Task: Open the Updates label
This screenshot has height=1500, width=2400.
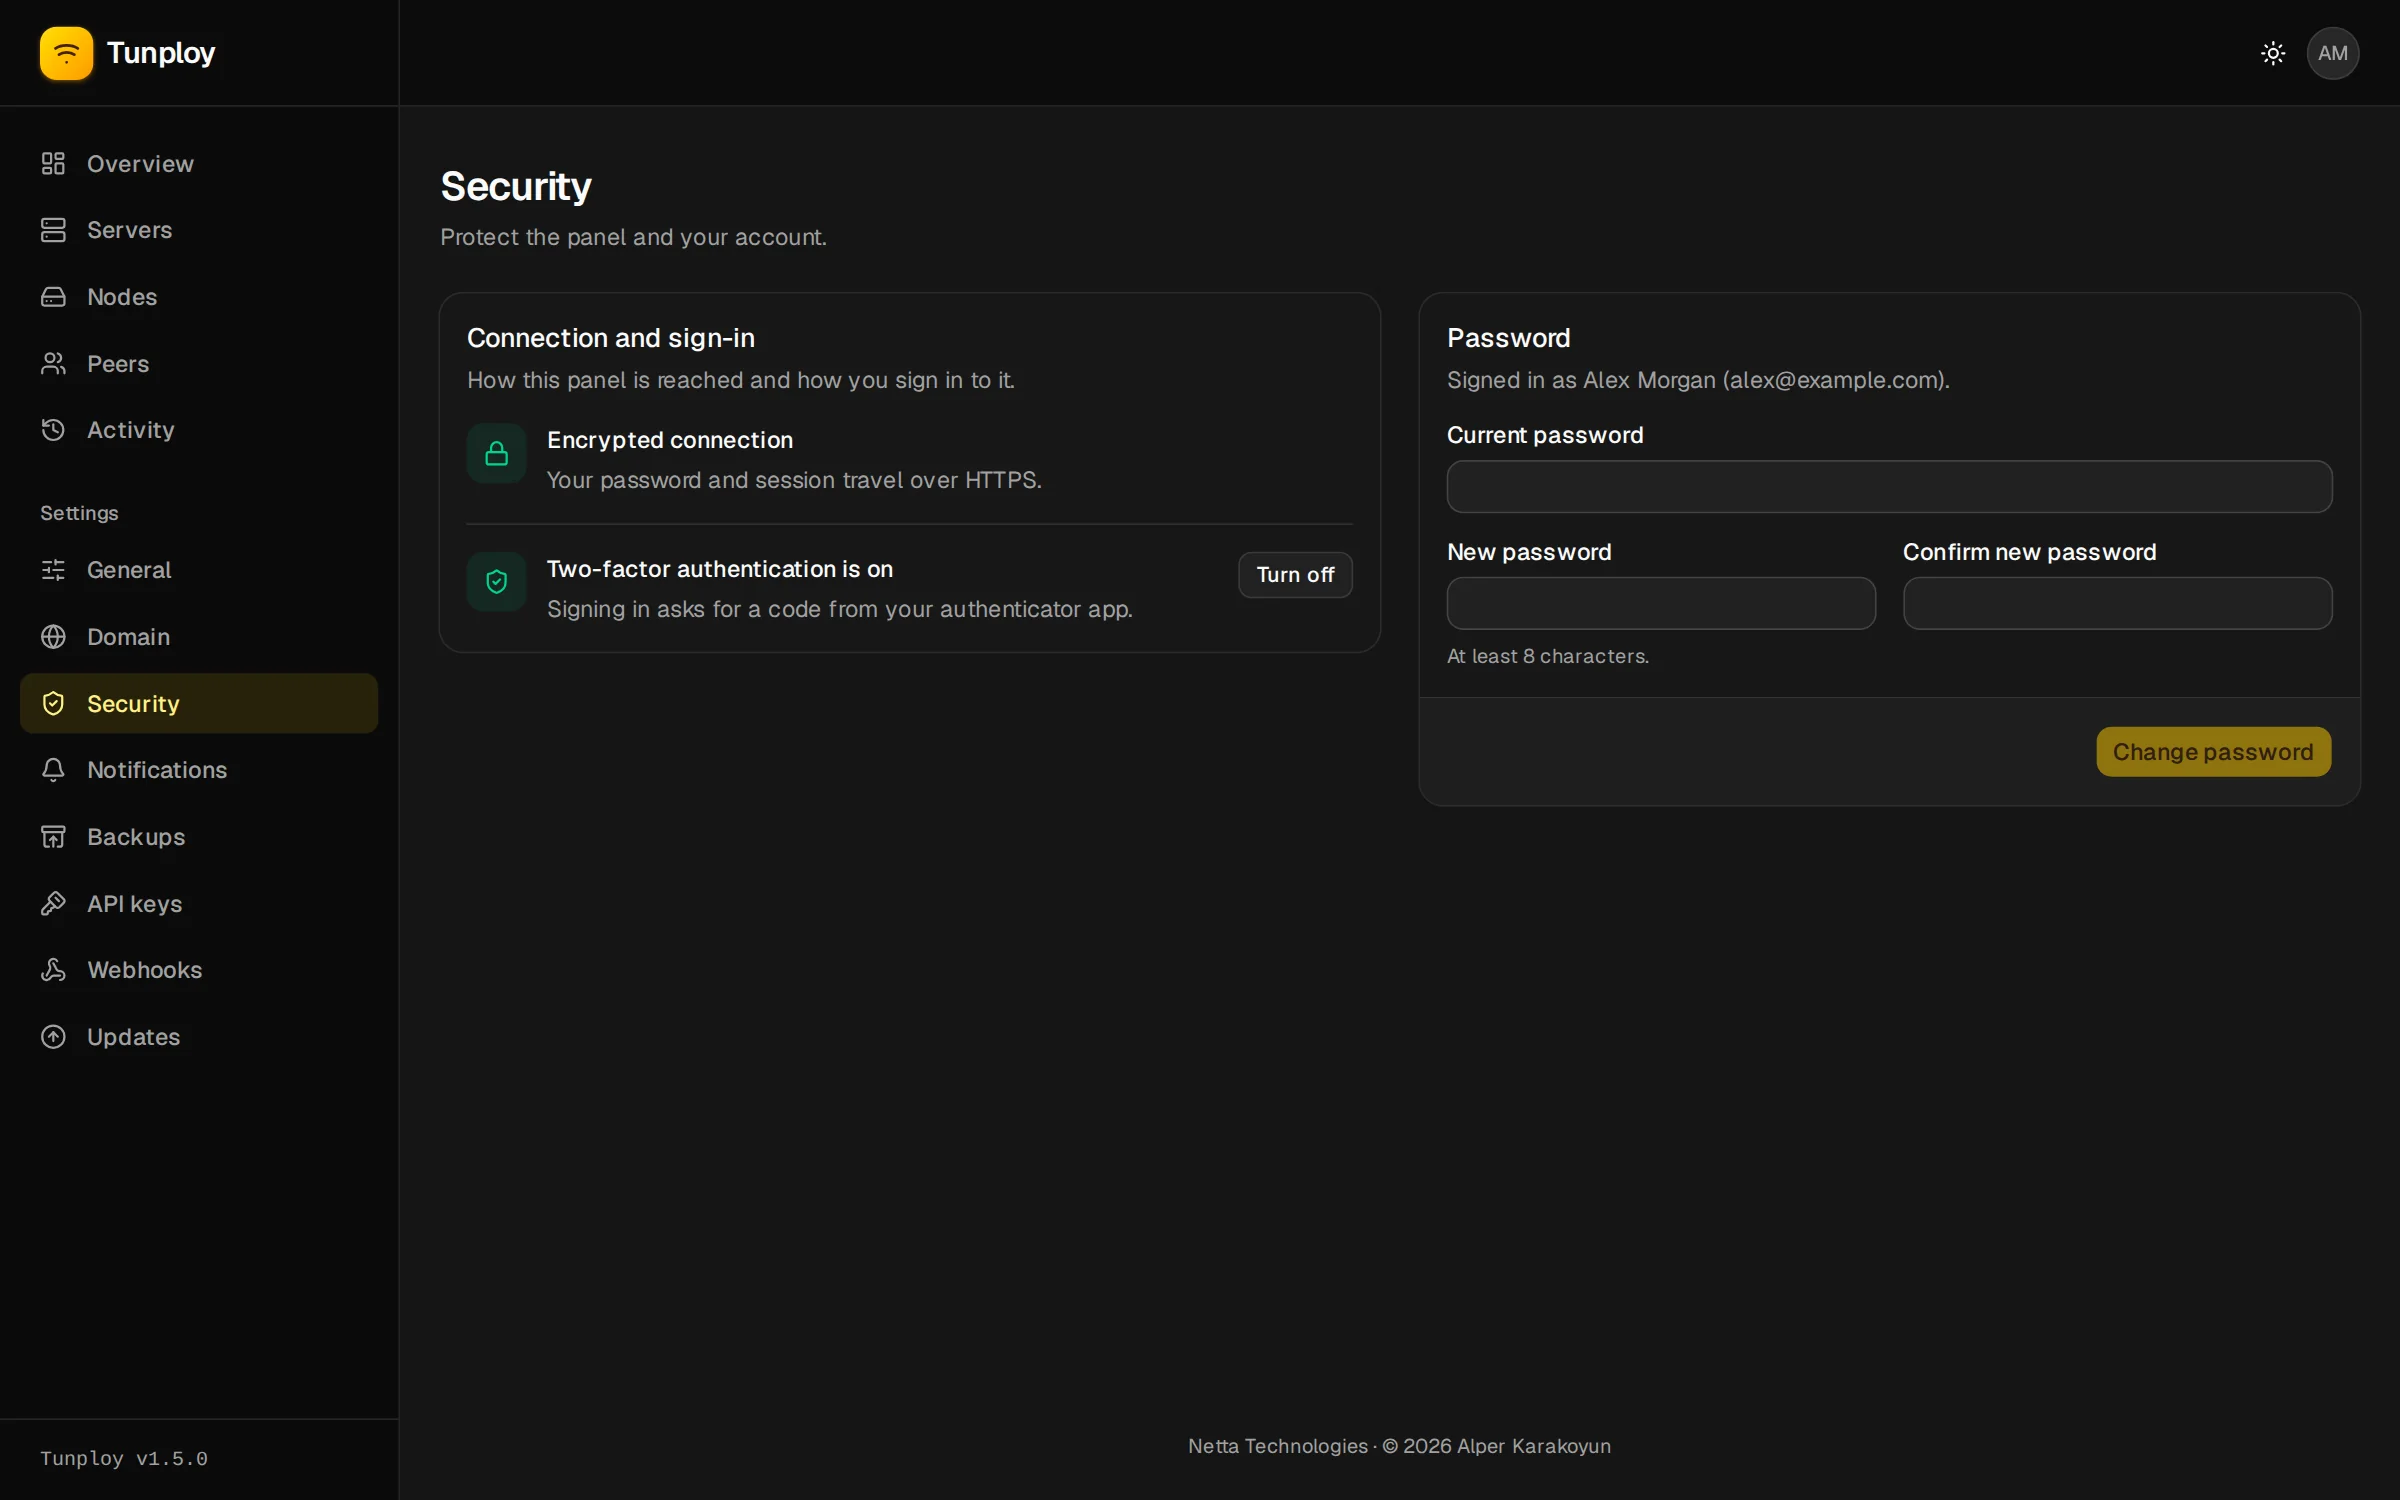Action: pyautogui.click(x=133, y=1037)
